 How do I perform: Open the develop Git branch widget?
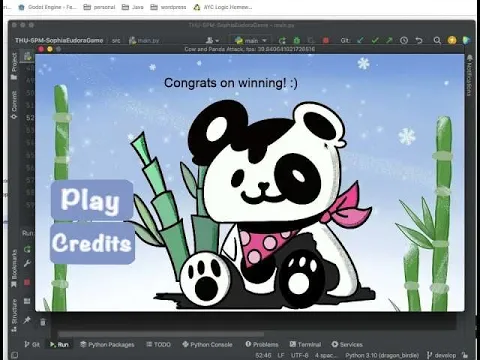[441, 355]
